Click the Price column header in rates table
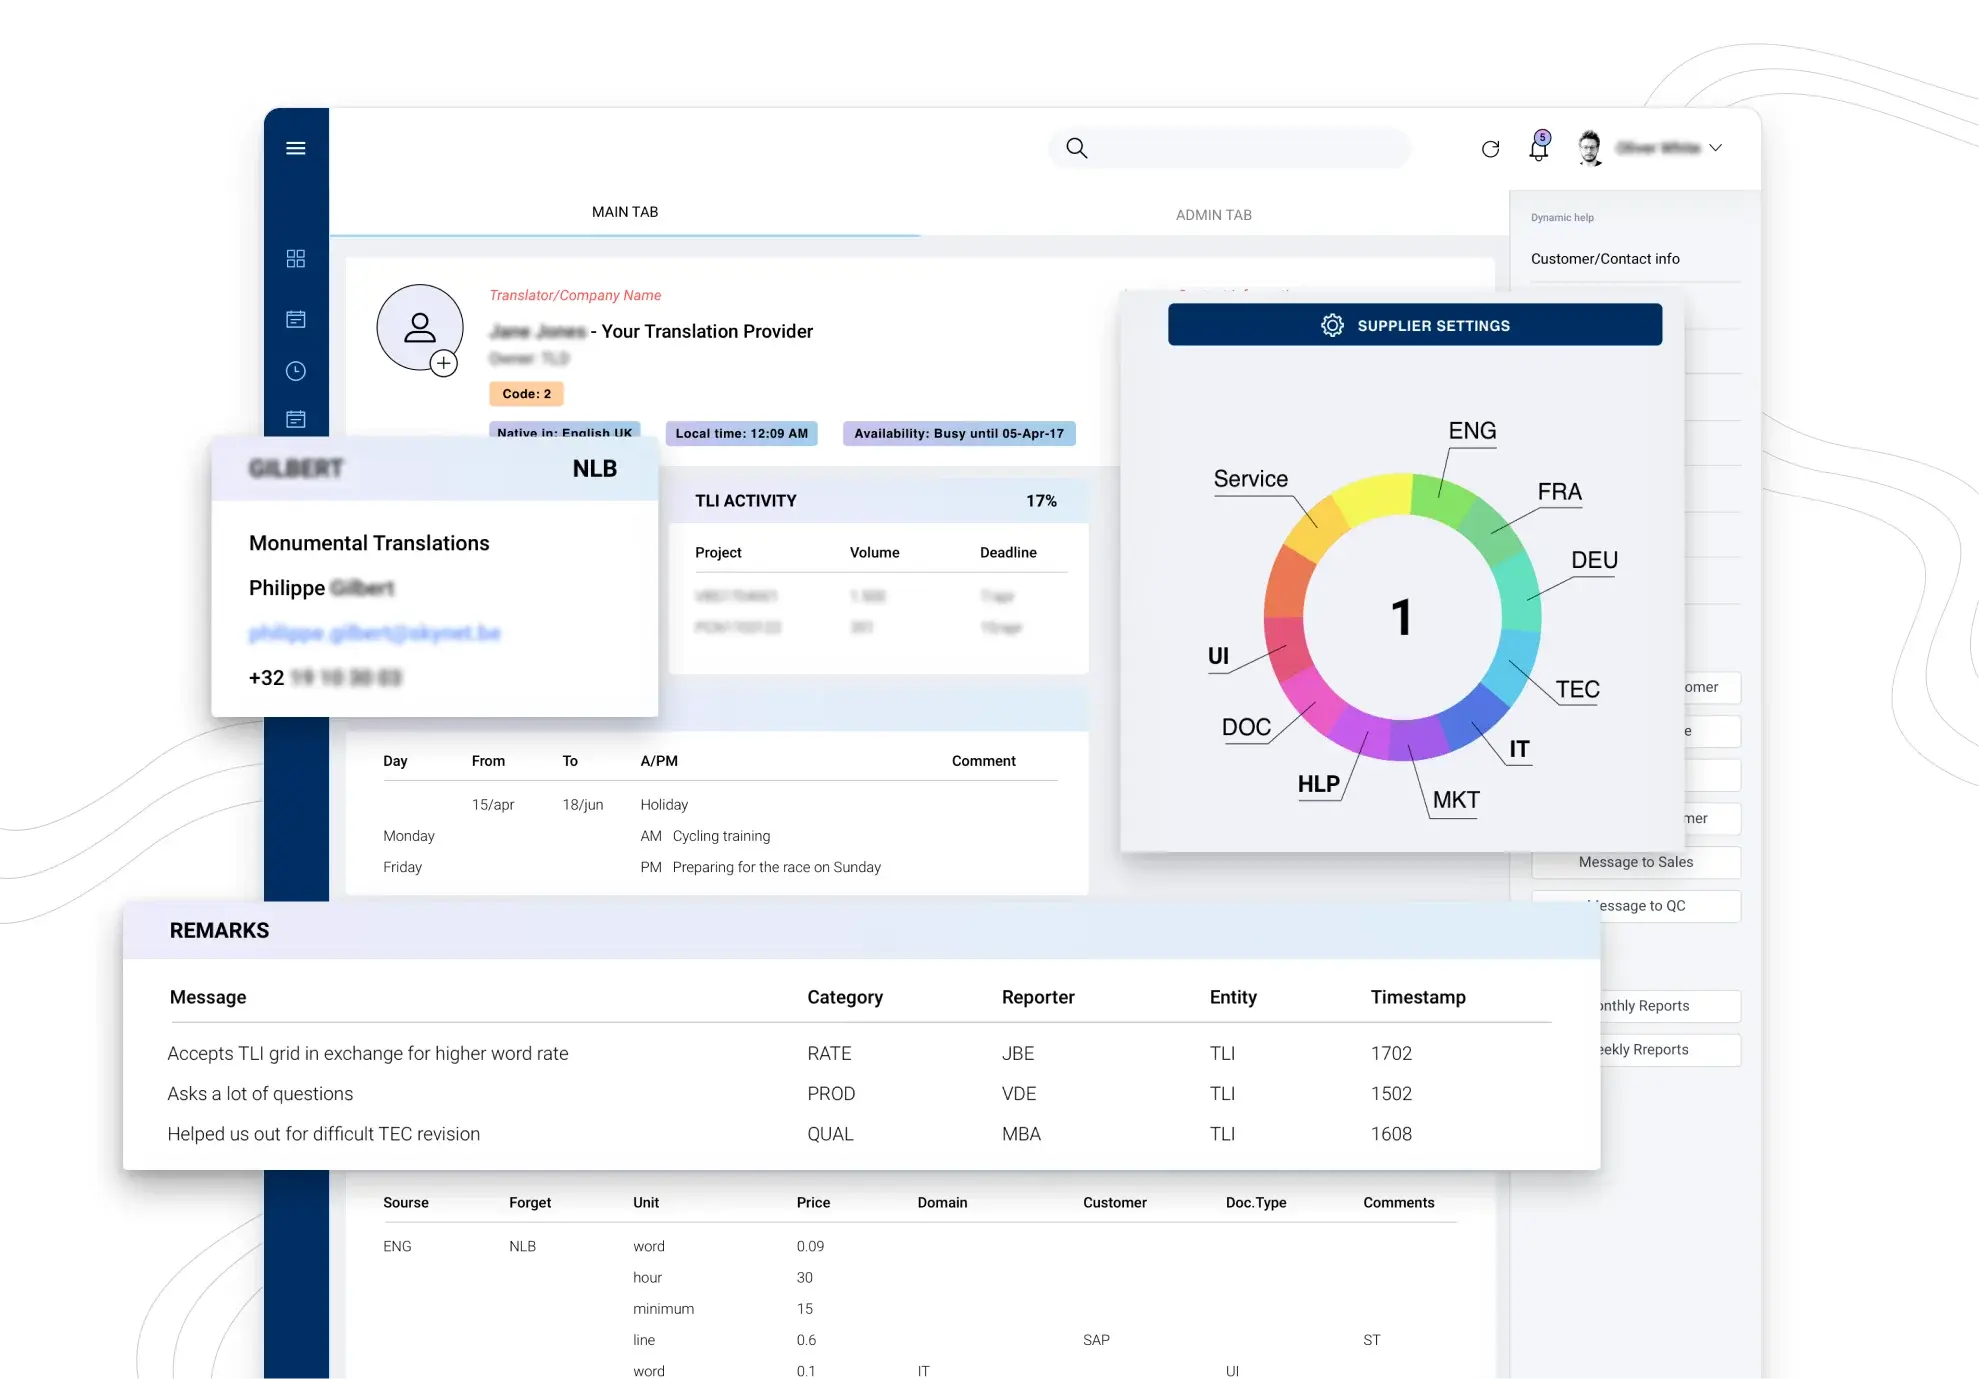Viewport: 1979px width, 1379px height. [813, 1203]
